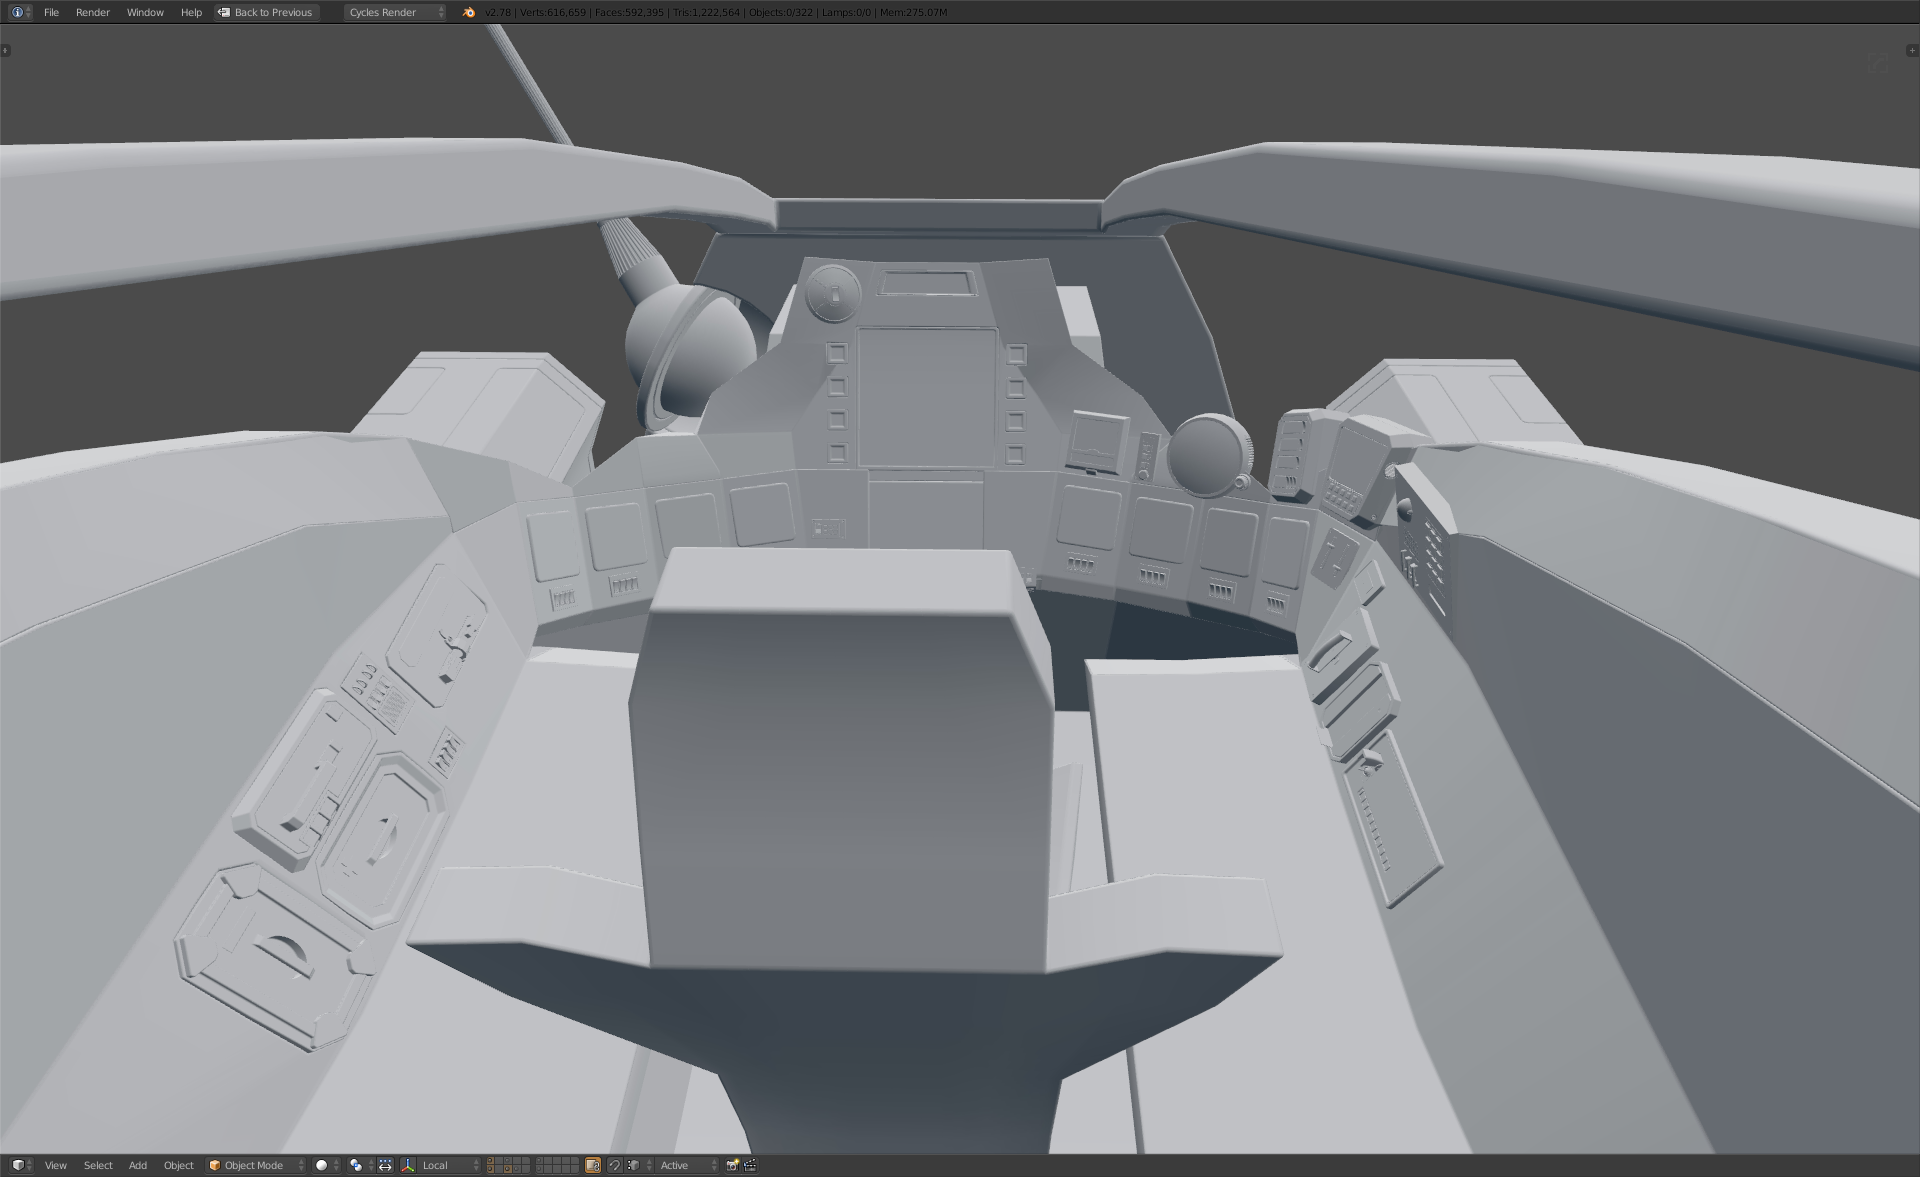Open the Render menu
This screenshot has height=1177, width=1920.
(x=92, y=12)
